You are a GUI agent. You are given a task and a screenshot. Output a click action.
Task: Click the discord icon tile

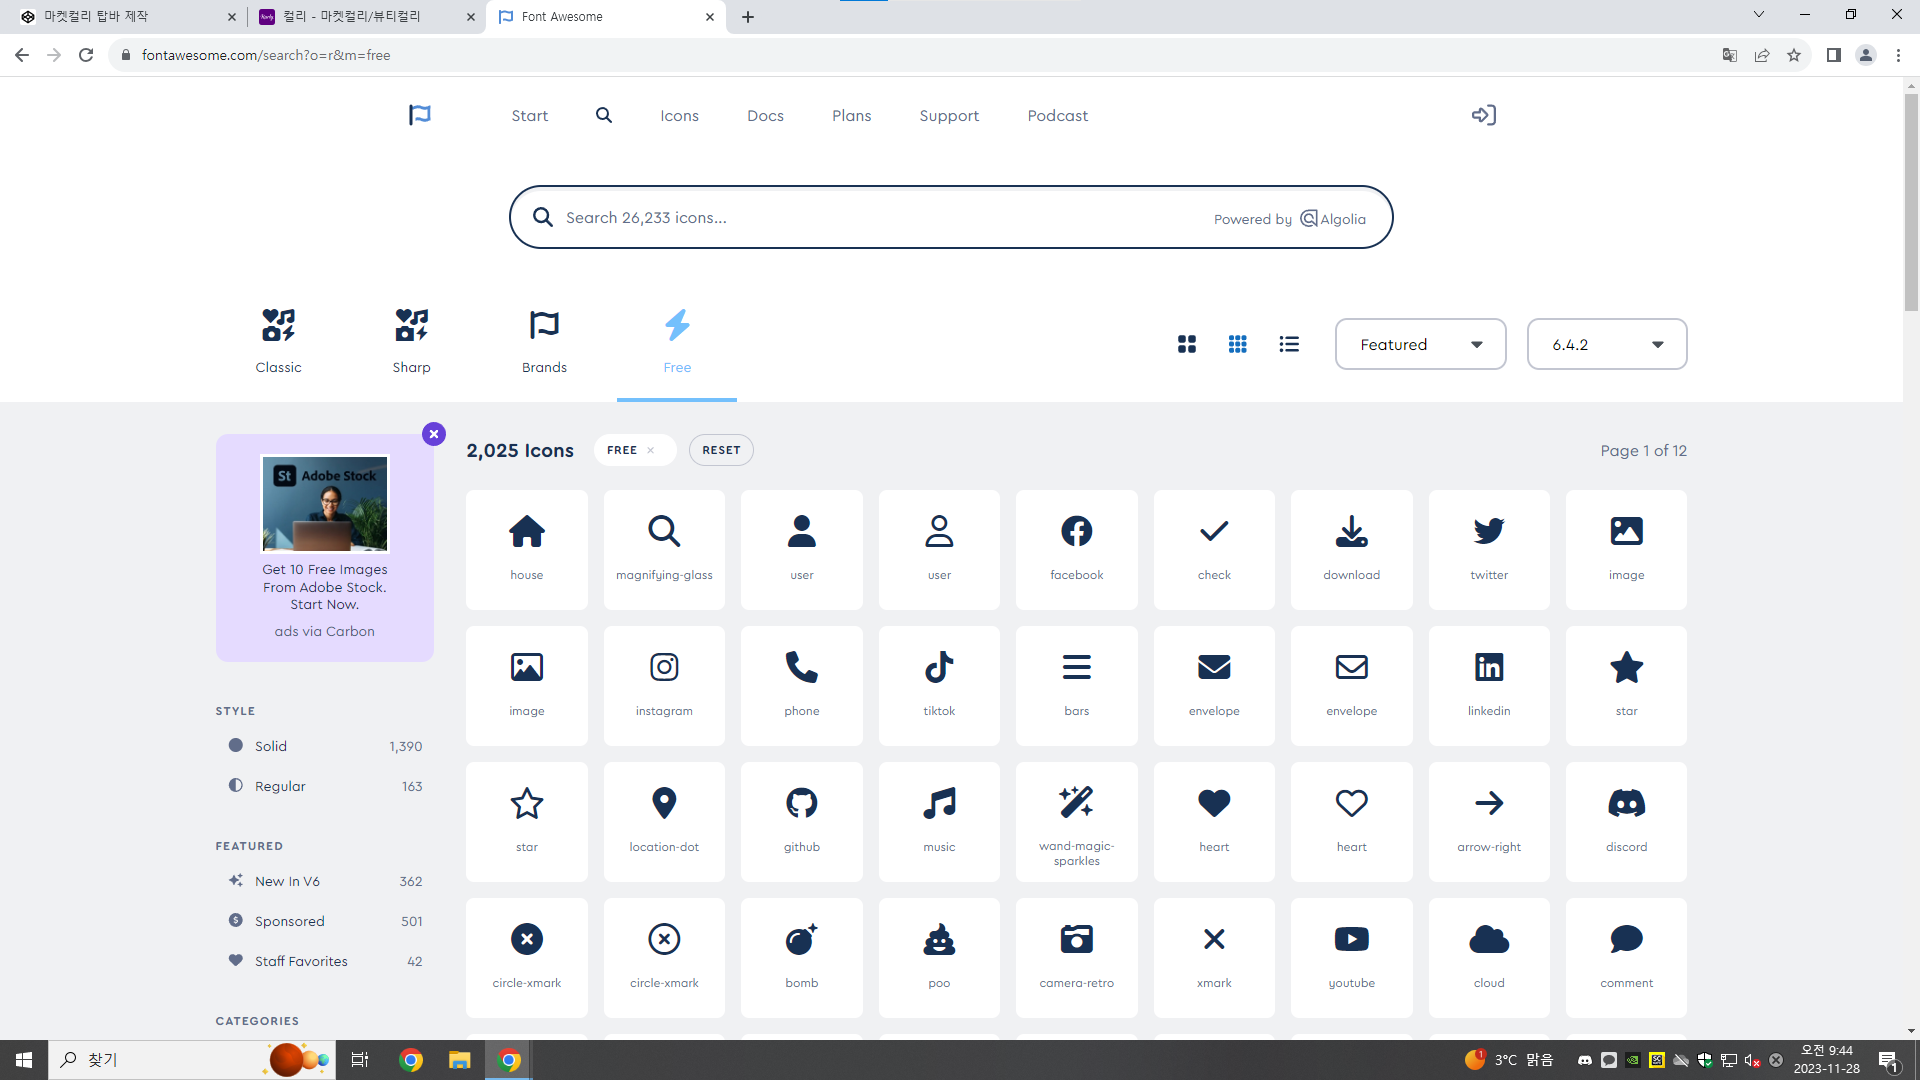(x=1625, y=820)
